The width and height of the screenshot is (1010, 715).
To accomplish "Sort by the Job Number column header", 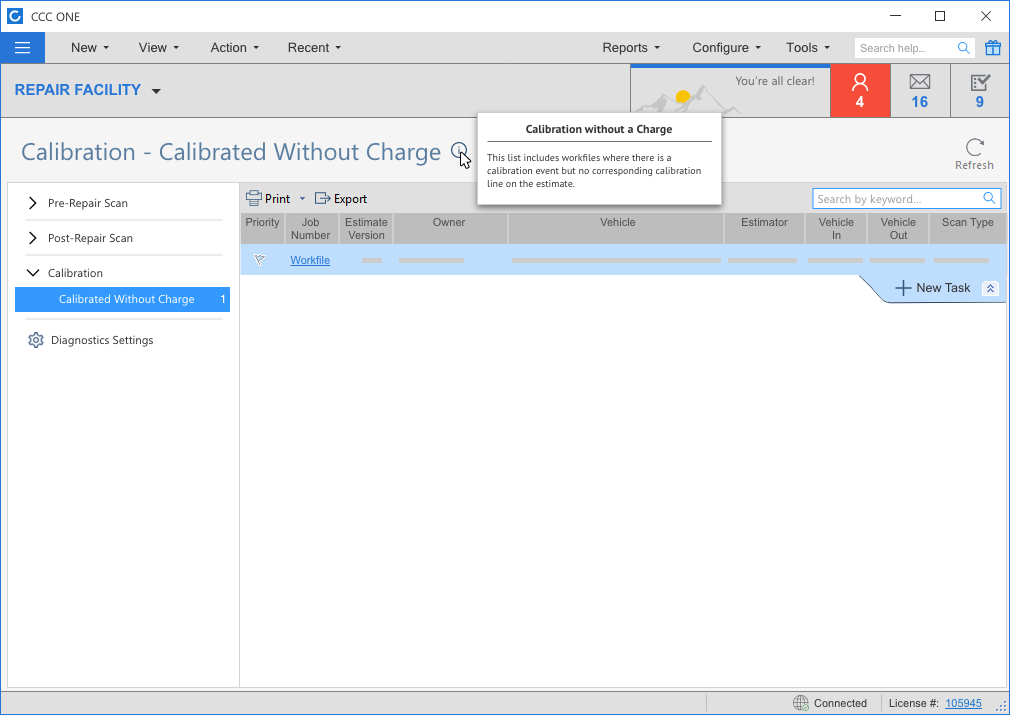I will tap(310, 229).
